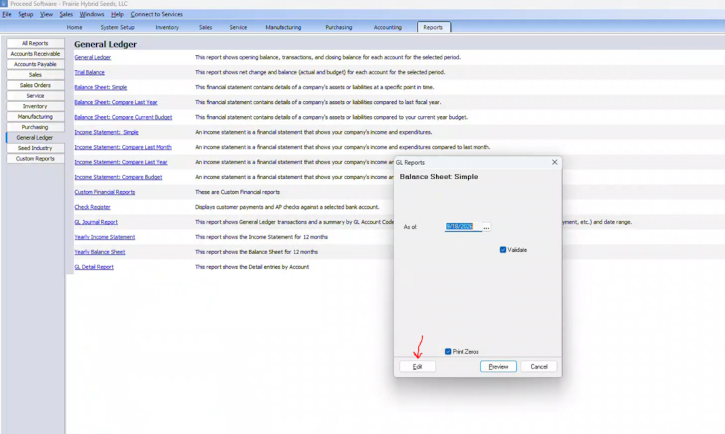Show All Reports in sidebar
Image resolution: width=725 pixels, height=434 pixels.
click(x=35, y=43)
